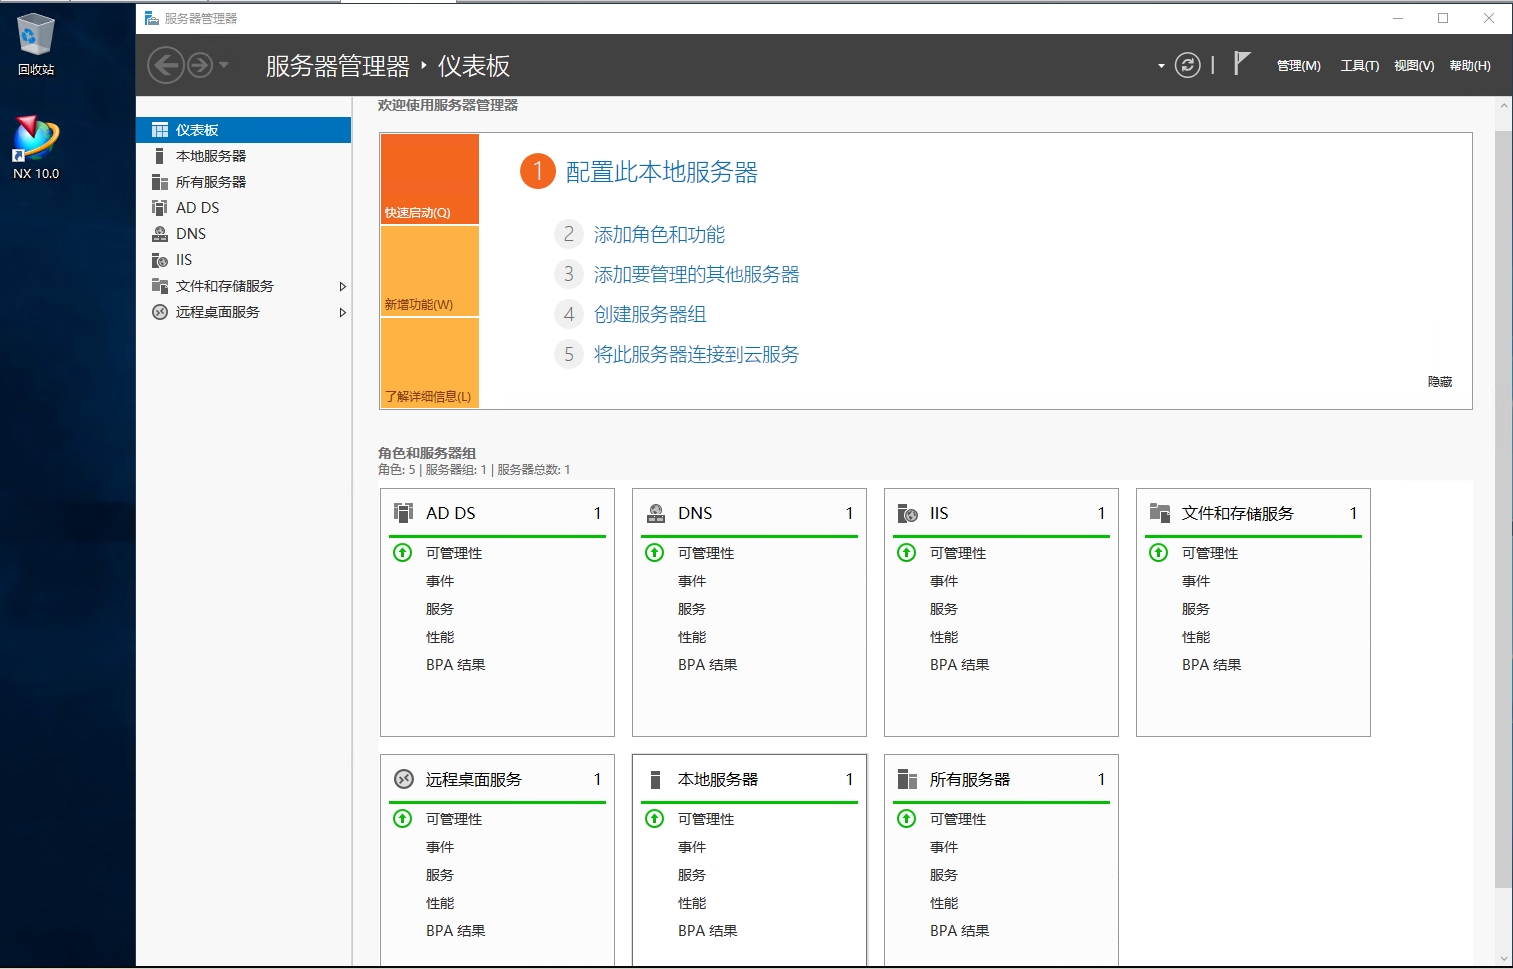Expand 远程桌面服务 sidebar arrow
The width and height of the screenshot is (1513, 969).
click(342, 312)
